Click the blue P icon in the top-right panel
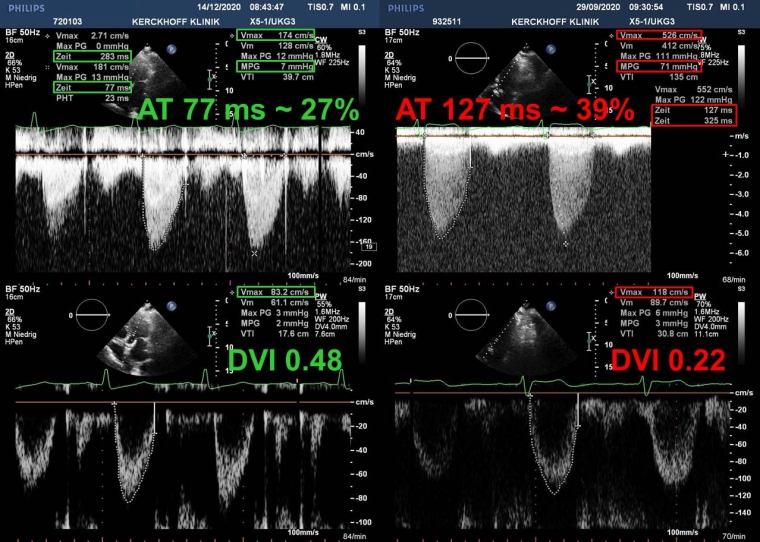 tap(551, 49)
